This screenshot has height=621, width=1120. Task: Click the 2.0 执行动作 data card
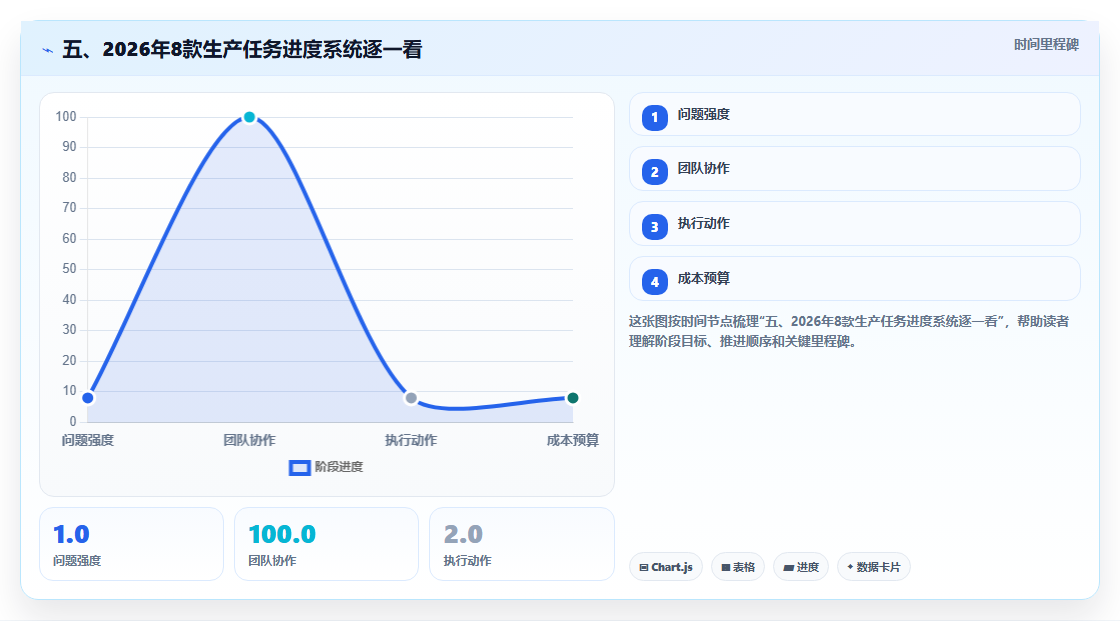point(521,544)
